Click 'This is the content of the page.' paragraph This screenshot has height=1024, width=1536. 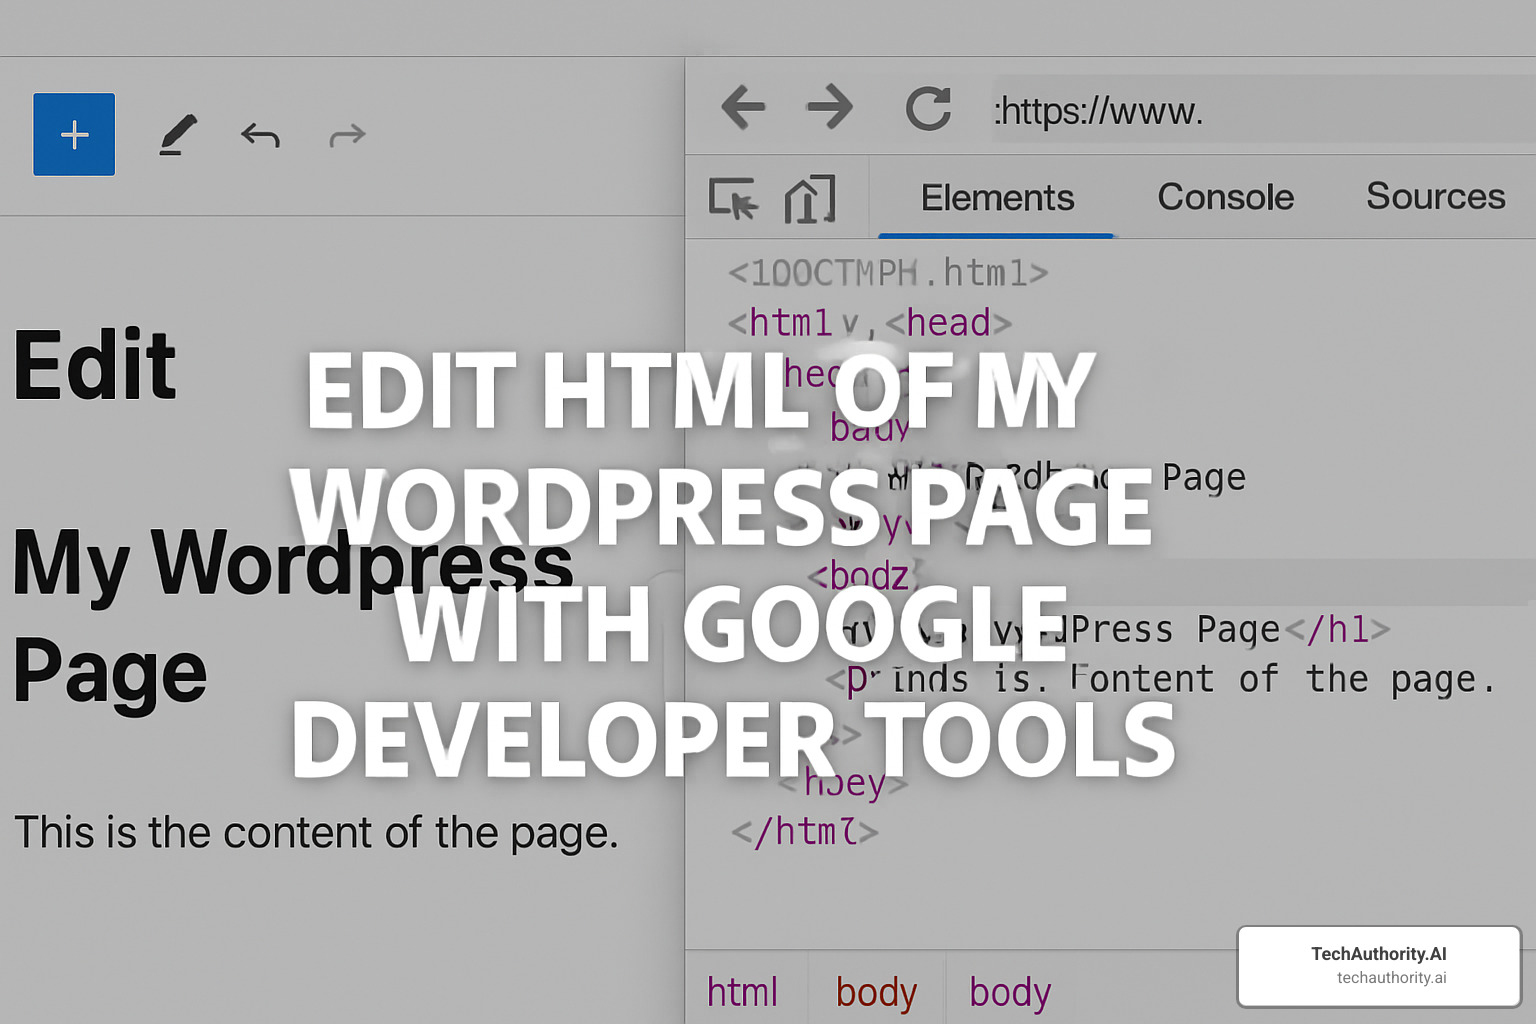click(x=316, y=832)
